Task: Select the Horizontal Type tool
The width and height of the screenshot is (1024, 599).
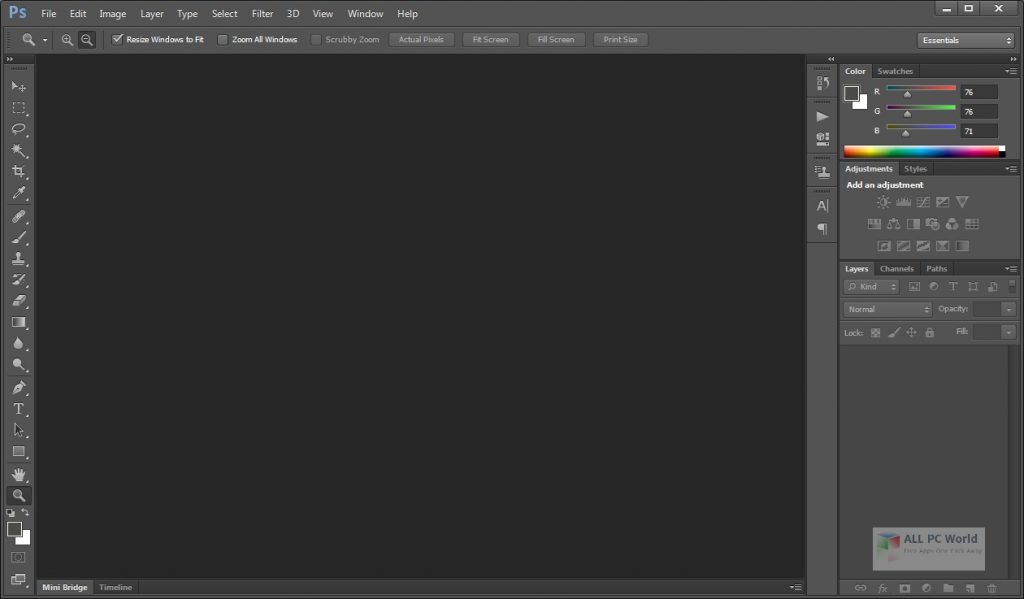Action: pos(18,409)
